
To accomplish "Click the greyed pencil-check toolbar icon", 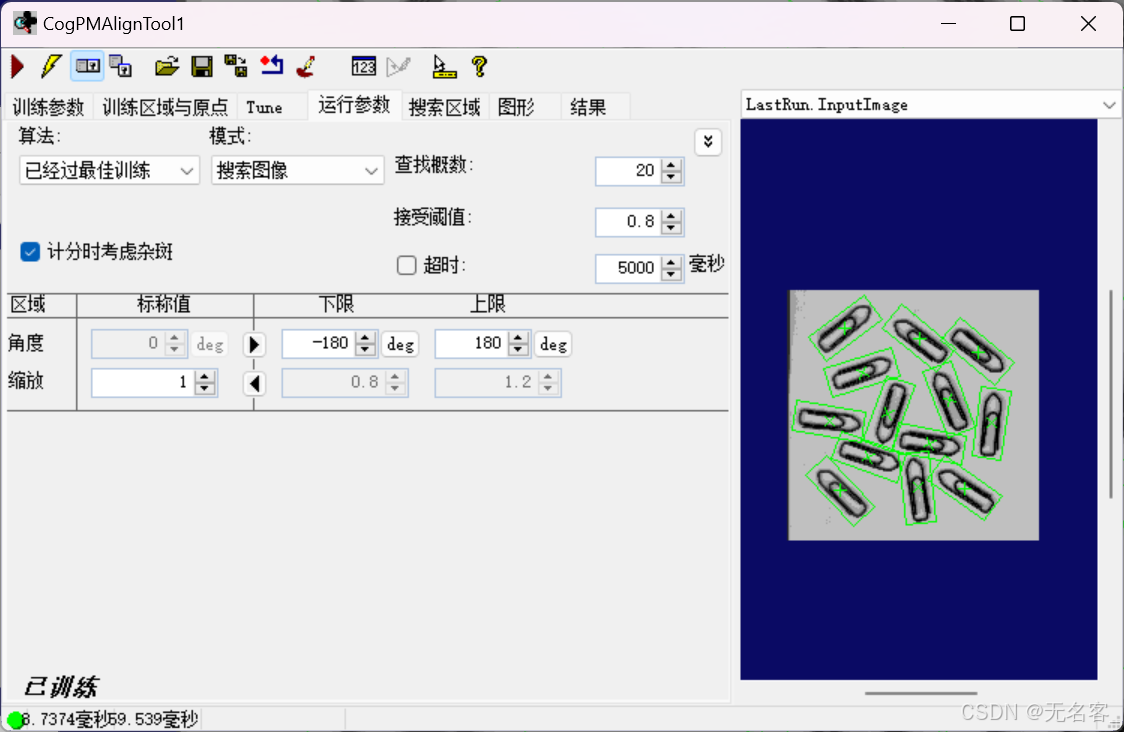I will click(x=399, y=67).
